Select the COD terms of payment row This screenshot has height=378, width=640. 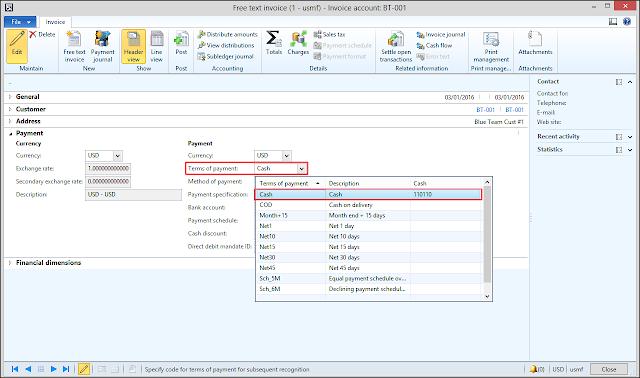(x=368, y=205)
